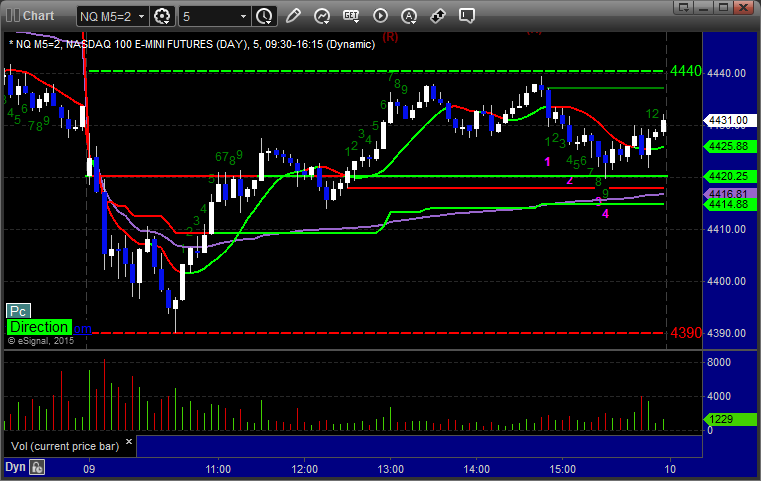Viewport: 761px width, 481px height.
Task: Click the 4440.00 price axis label
Action: (x=727, y=73)
